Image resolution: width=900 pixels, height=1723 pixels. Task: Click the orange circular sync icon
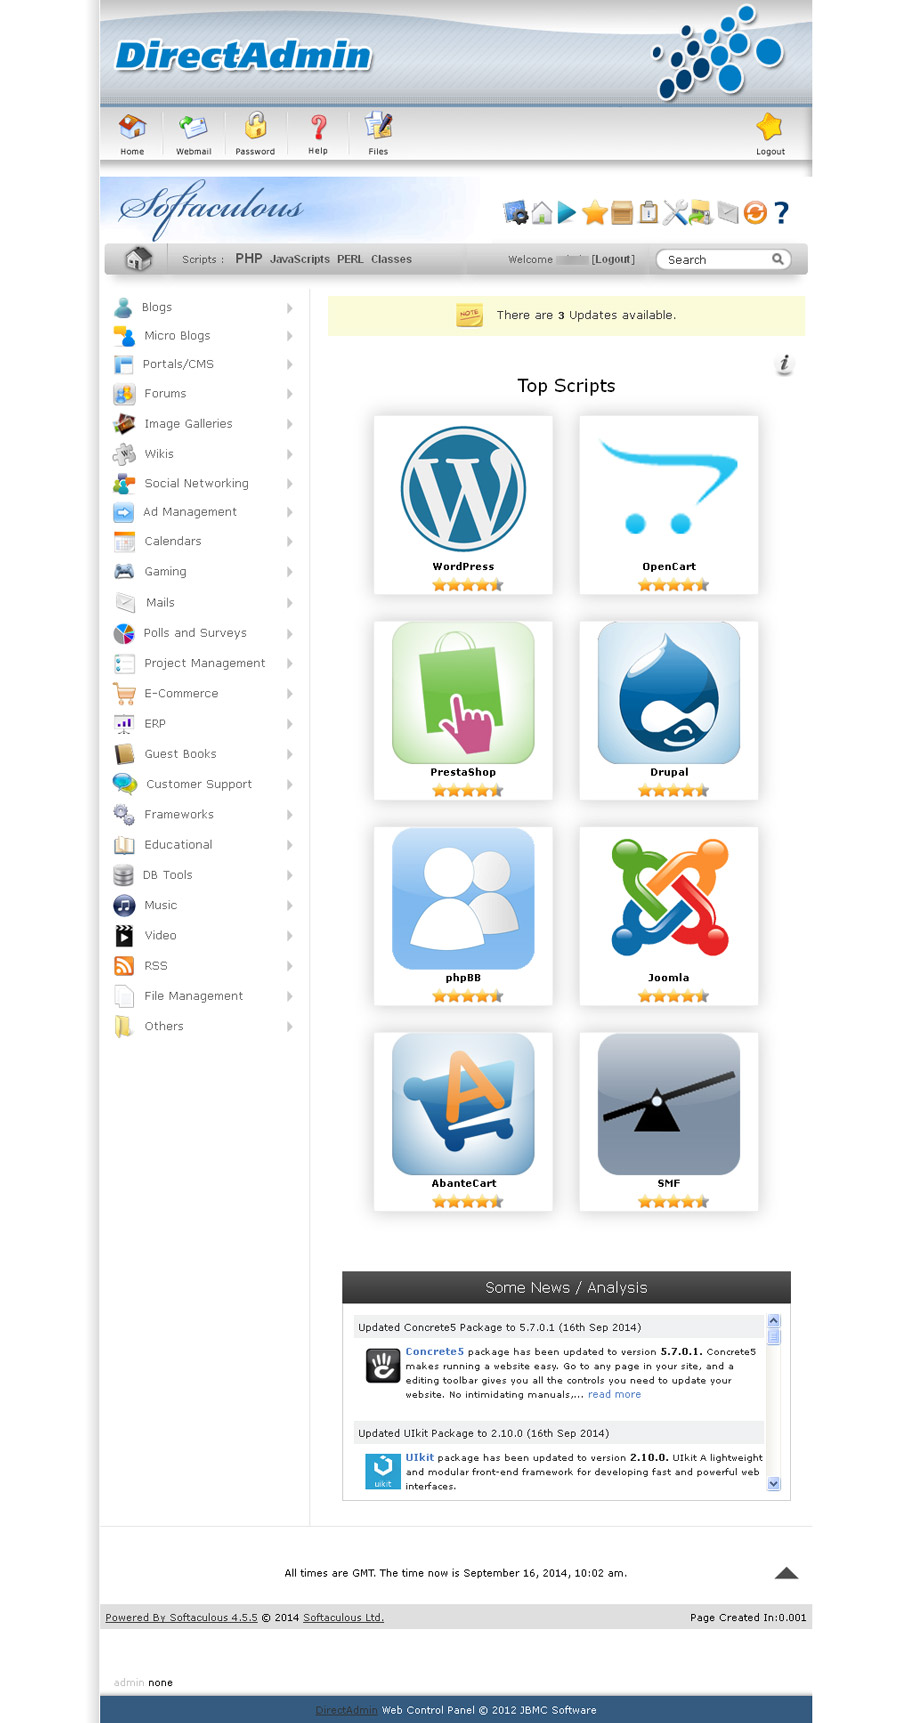[755, 212]
